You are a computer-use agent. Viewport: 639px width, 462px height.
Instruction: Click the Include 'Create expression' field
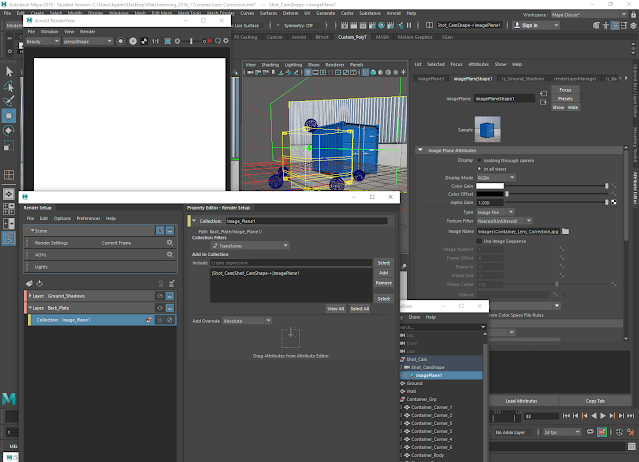[291, 263]
